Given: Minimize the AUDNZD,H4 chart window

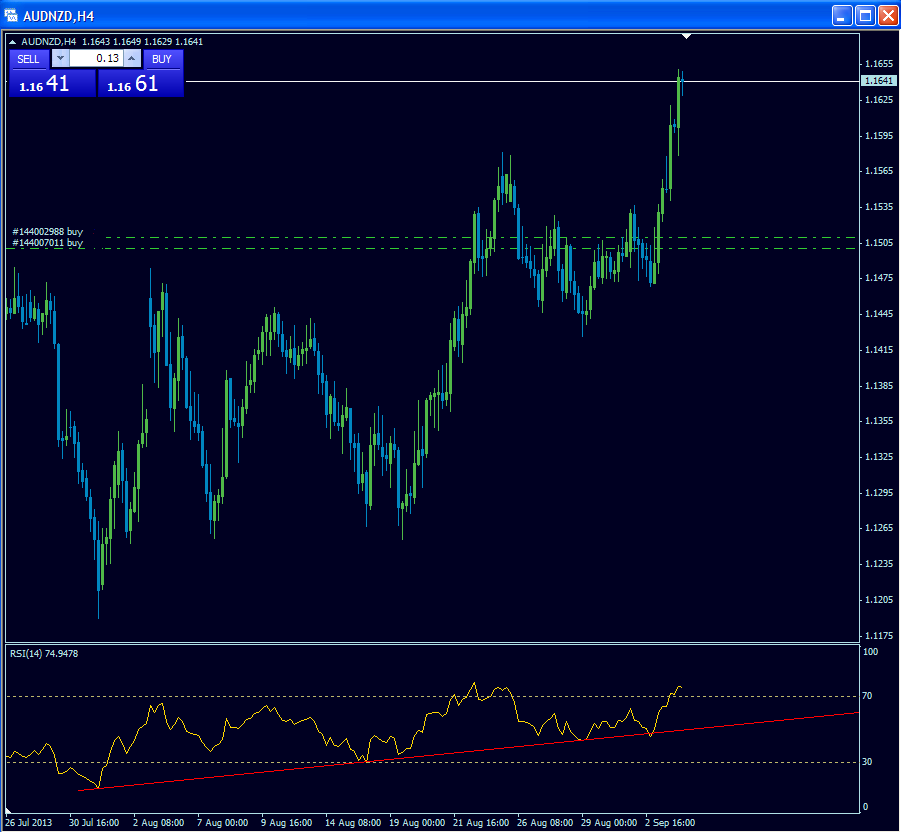Looking at the screenshot, I should click(842, 16).
